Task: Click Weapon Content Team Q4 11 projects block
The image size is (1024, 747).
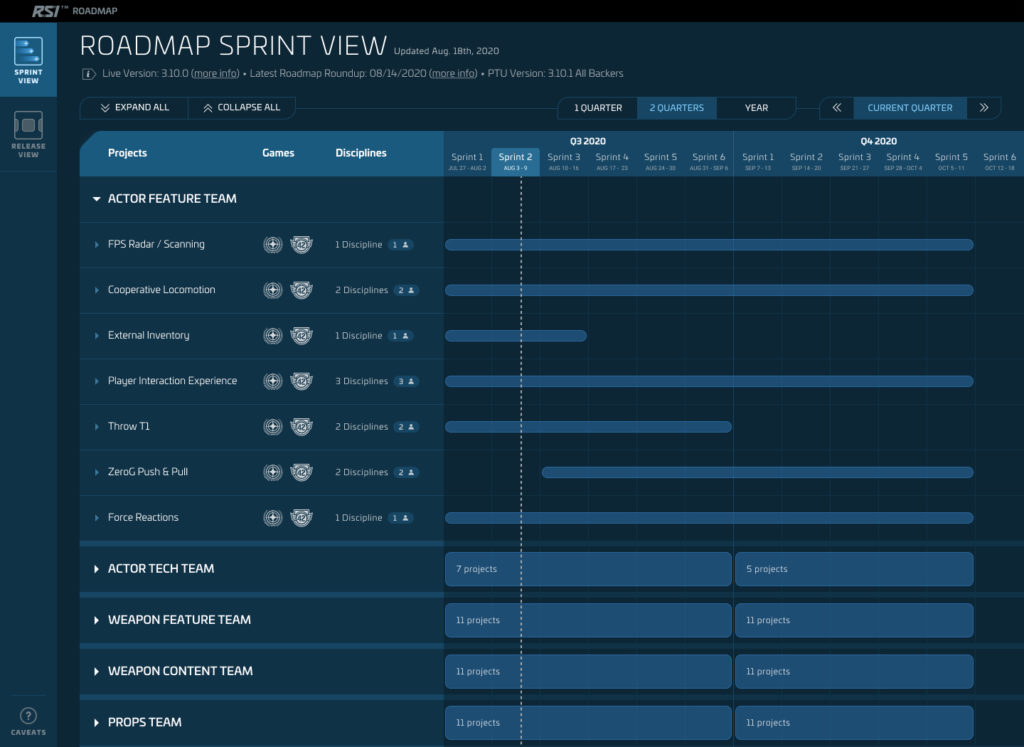Action: [x=854, y=671]
